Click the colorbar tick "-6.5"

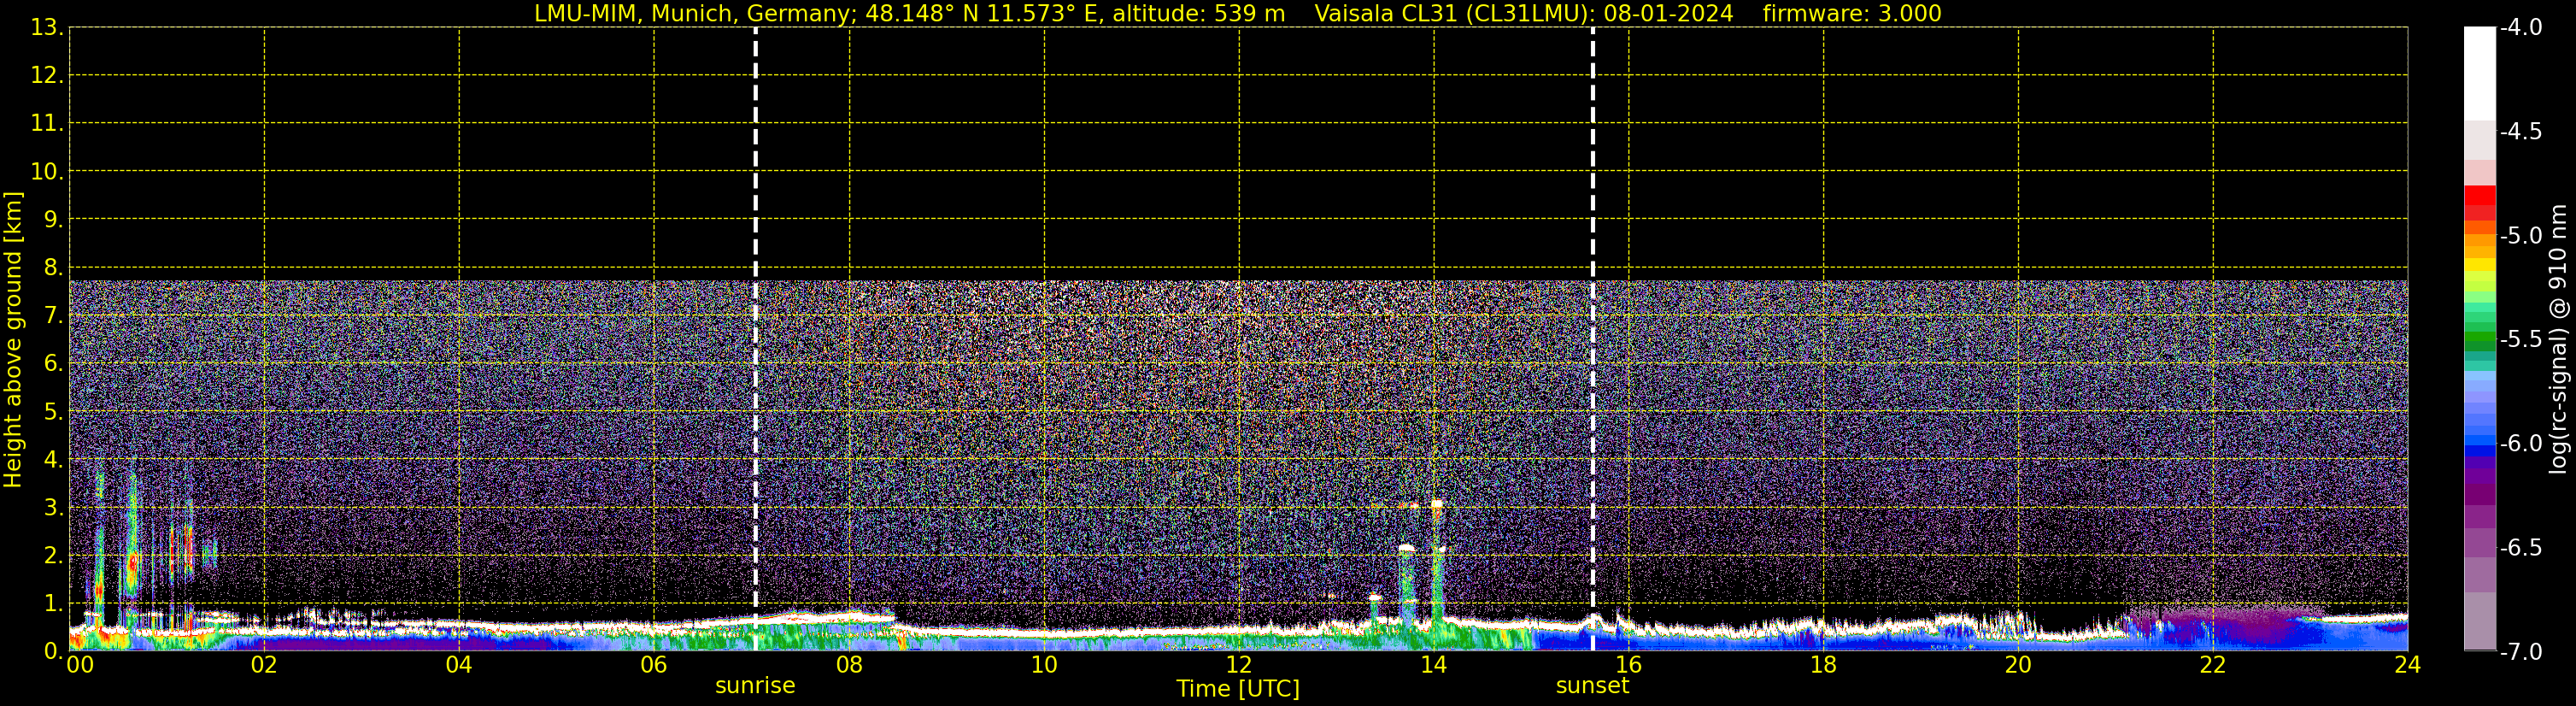(x=2520, y=548)
